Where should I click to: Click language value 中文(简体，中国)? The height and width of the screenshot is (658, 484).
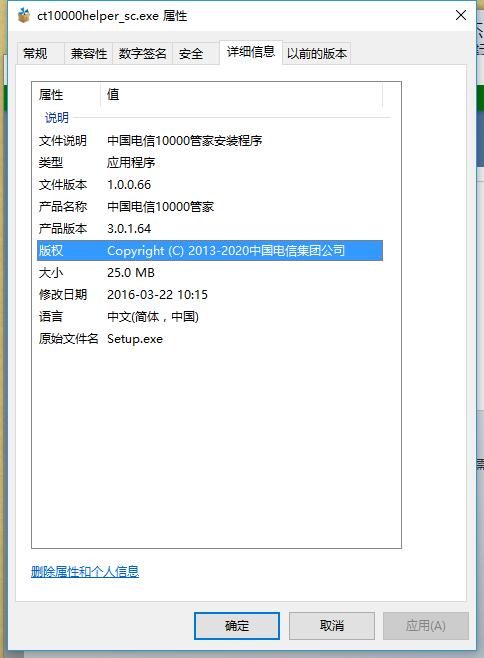click(153, 316)
